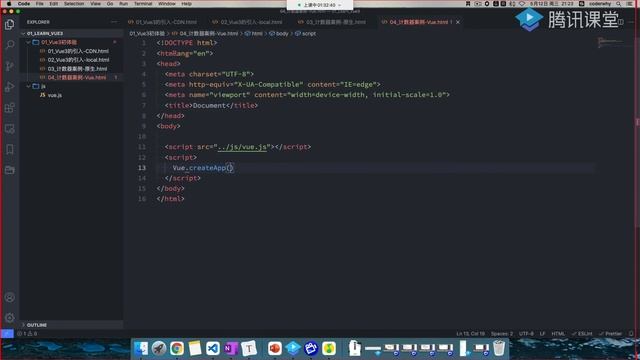Switch to 01_Vue3 CDN.html editor tab
The height and width of the screenshot is (360, 640).
162,22
